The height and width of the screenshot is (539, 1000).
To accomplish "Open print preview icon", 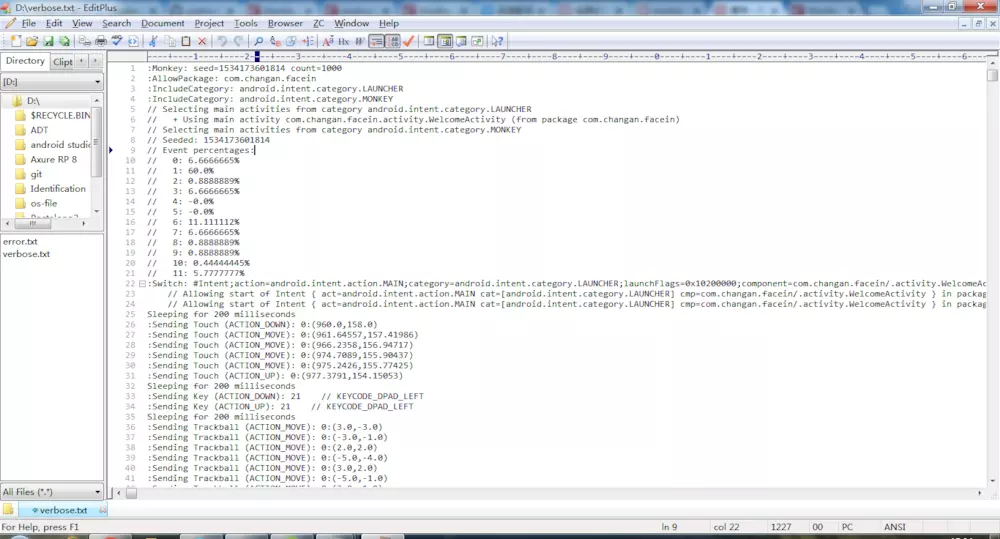I will 84,41.
